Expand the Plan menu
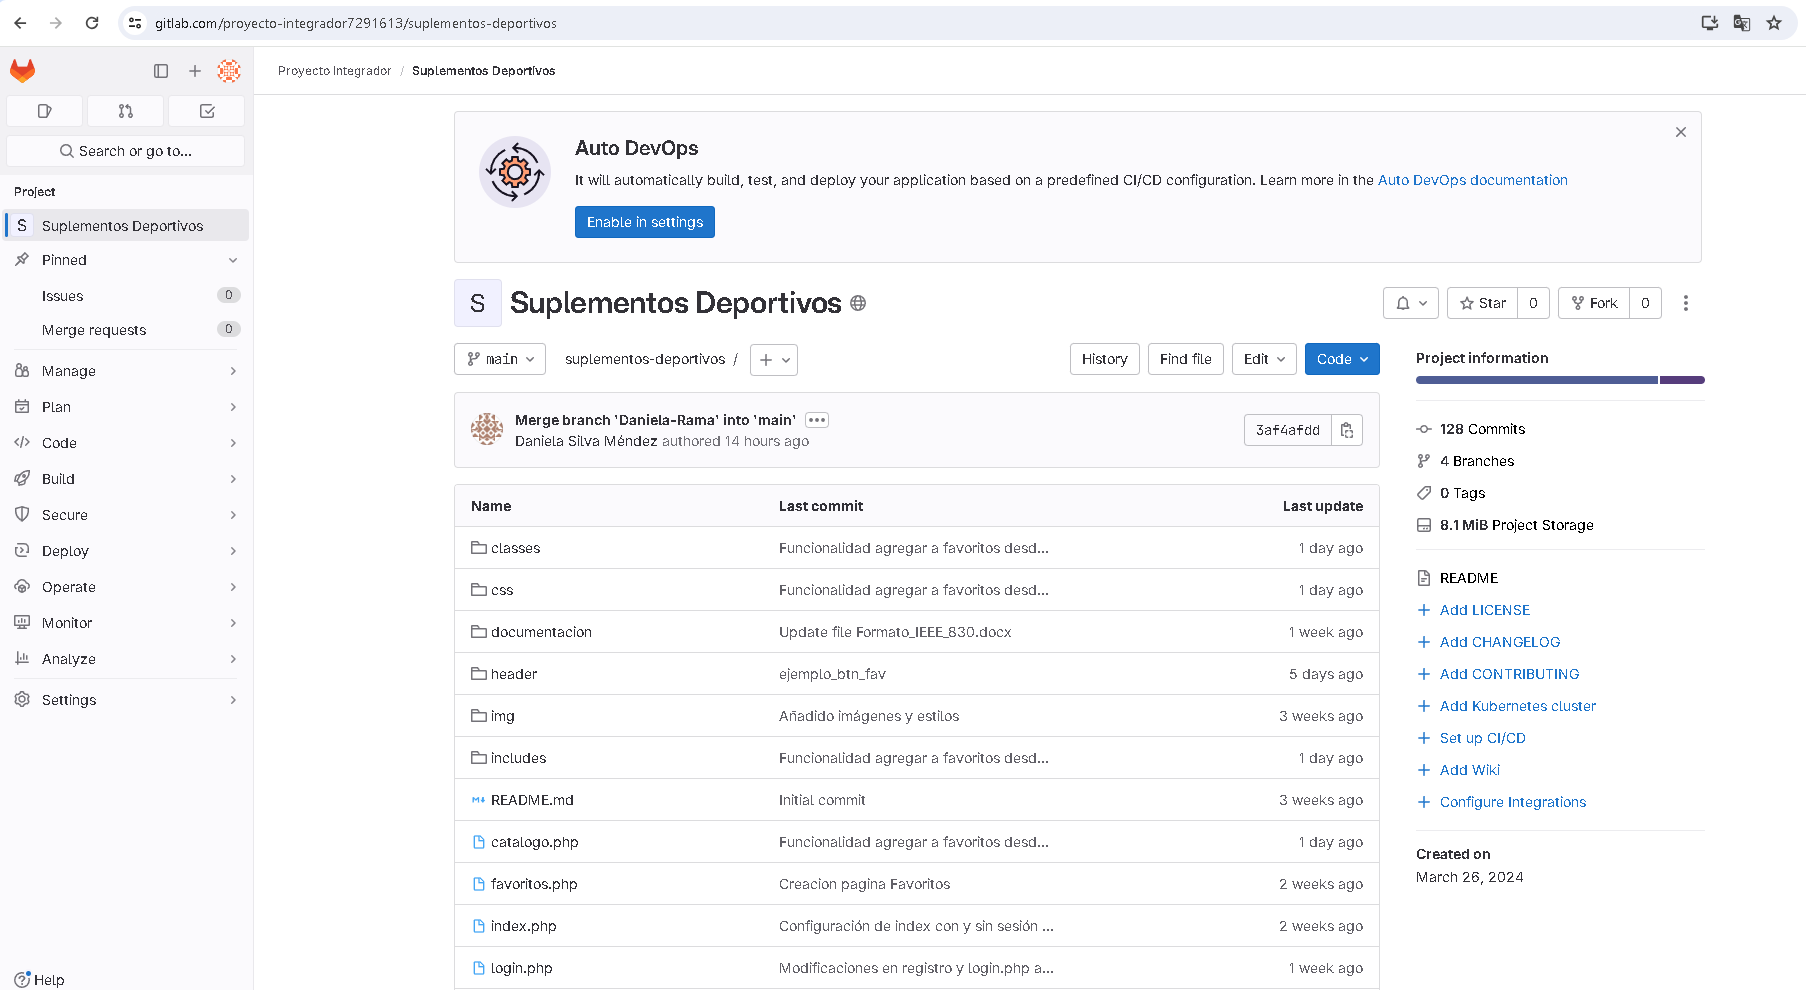This screenshot has height=990, width=1806. [126, 407]
